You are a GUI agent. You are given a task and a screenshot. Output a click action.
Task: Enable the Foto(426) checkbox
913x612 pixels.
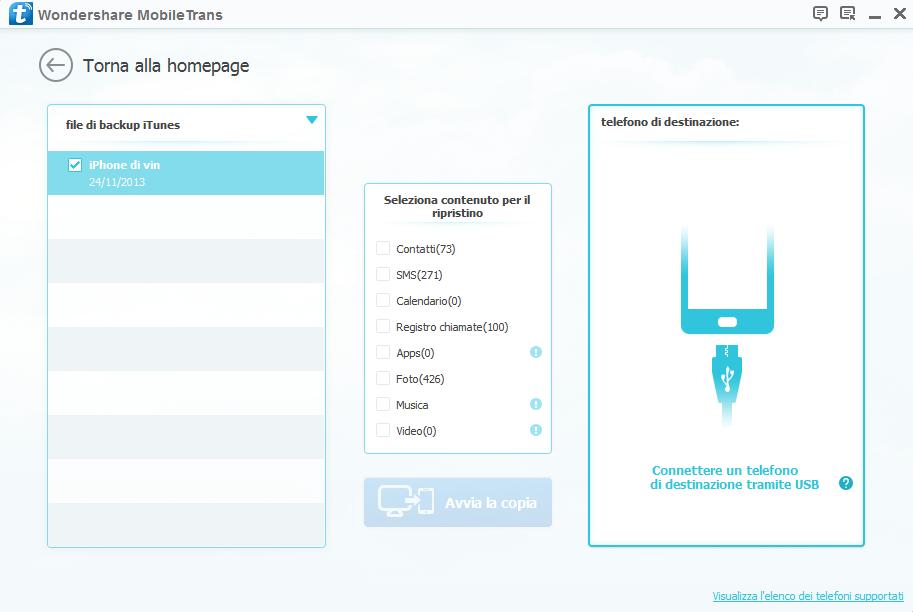(x=383, y=378)
